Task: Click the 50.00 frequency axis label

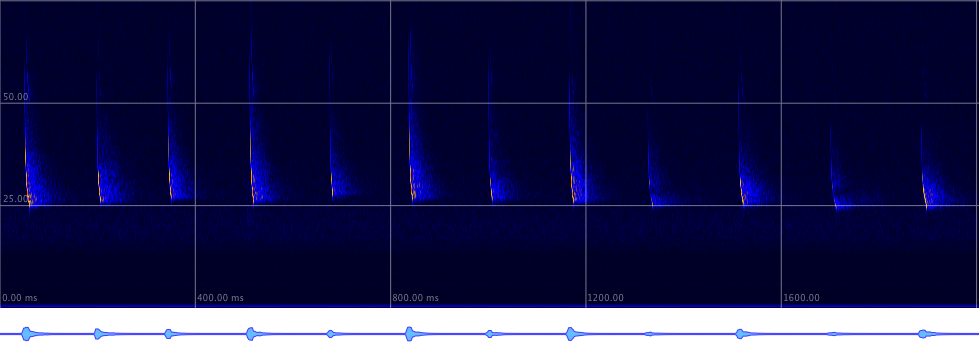Action: [16, 97]
